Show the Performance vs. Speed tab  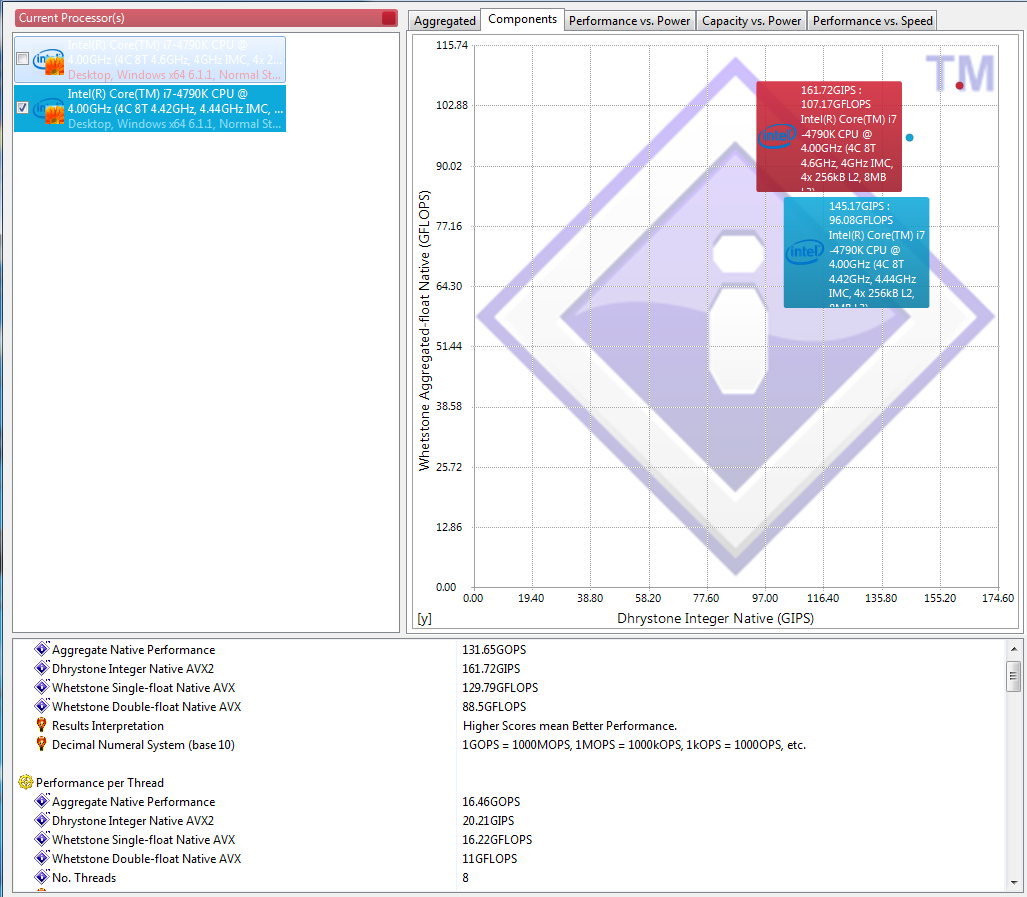coord(872,21)
